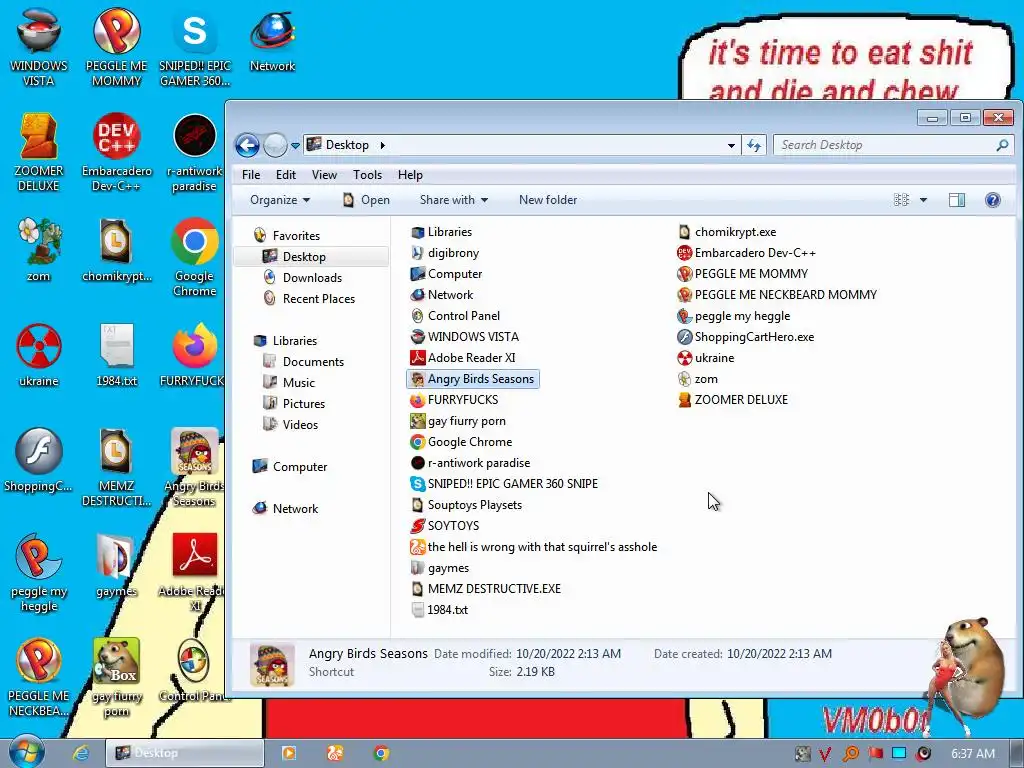
Task: Select Computer in navigation pane
Action: [290, 467]
